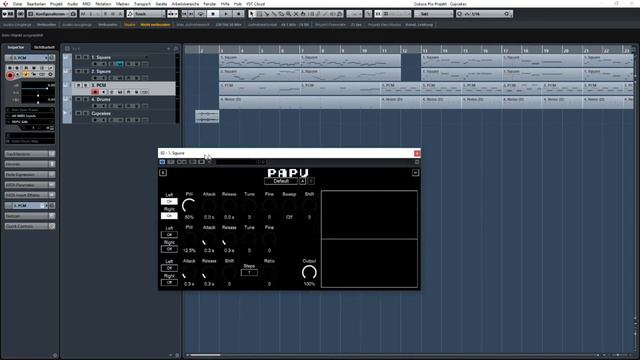Click the go to previous marker button
Viewport: 640px width, 360px height.
click(x=184, y=14)
